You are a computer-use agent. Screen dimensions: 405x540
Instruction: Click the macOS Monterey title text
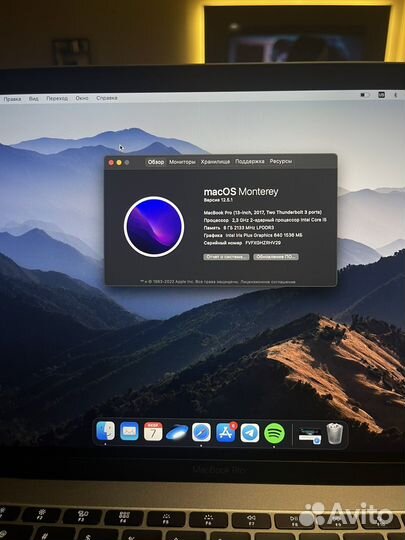pos(241,191)
